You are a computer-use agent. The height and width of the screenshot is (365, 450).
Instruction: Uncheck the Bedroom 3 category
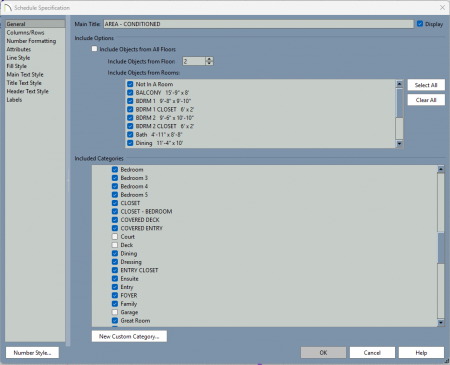tap(115, 178)
